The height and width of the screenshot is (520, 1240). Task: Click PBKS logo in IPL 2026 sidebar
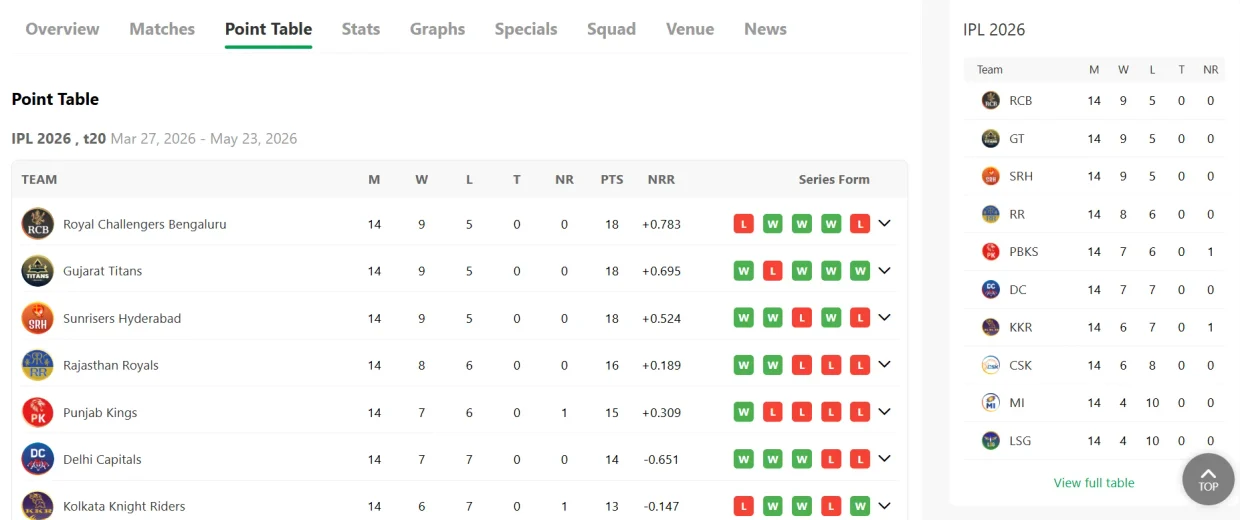click(x=991, y=251)
